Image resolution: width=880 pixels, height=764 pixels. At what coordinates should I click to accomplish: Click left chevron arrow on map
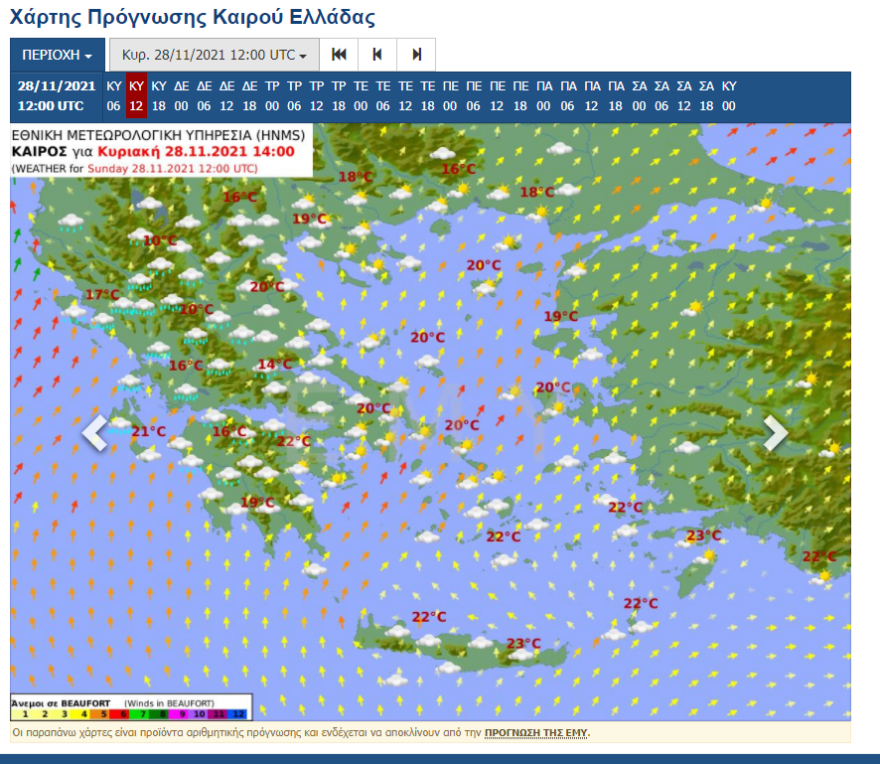click(x=95, y=433)
